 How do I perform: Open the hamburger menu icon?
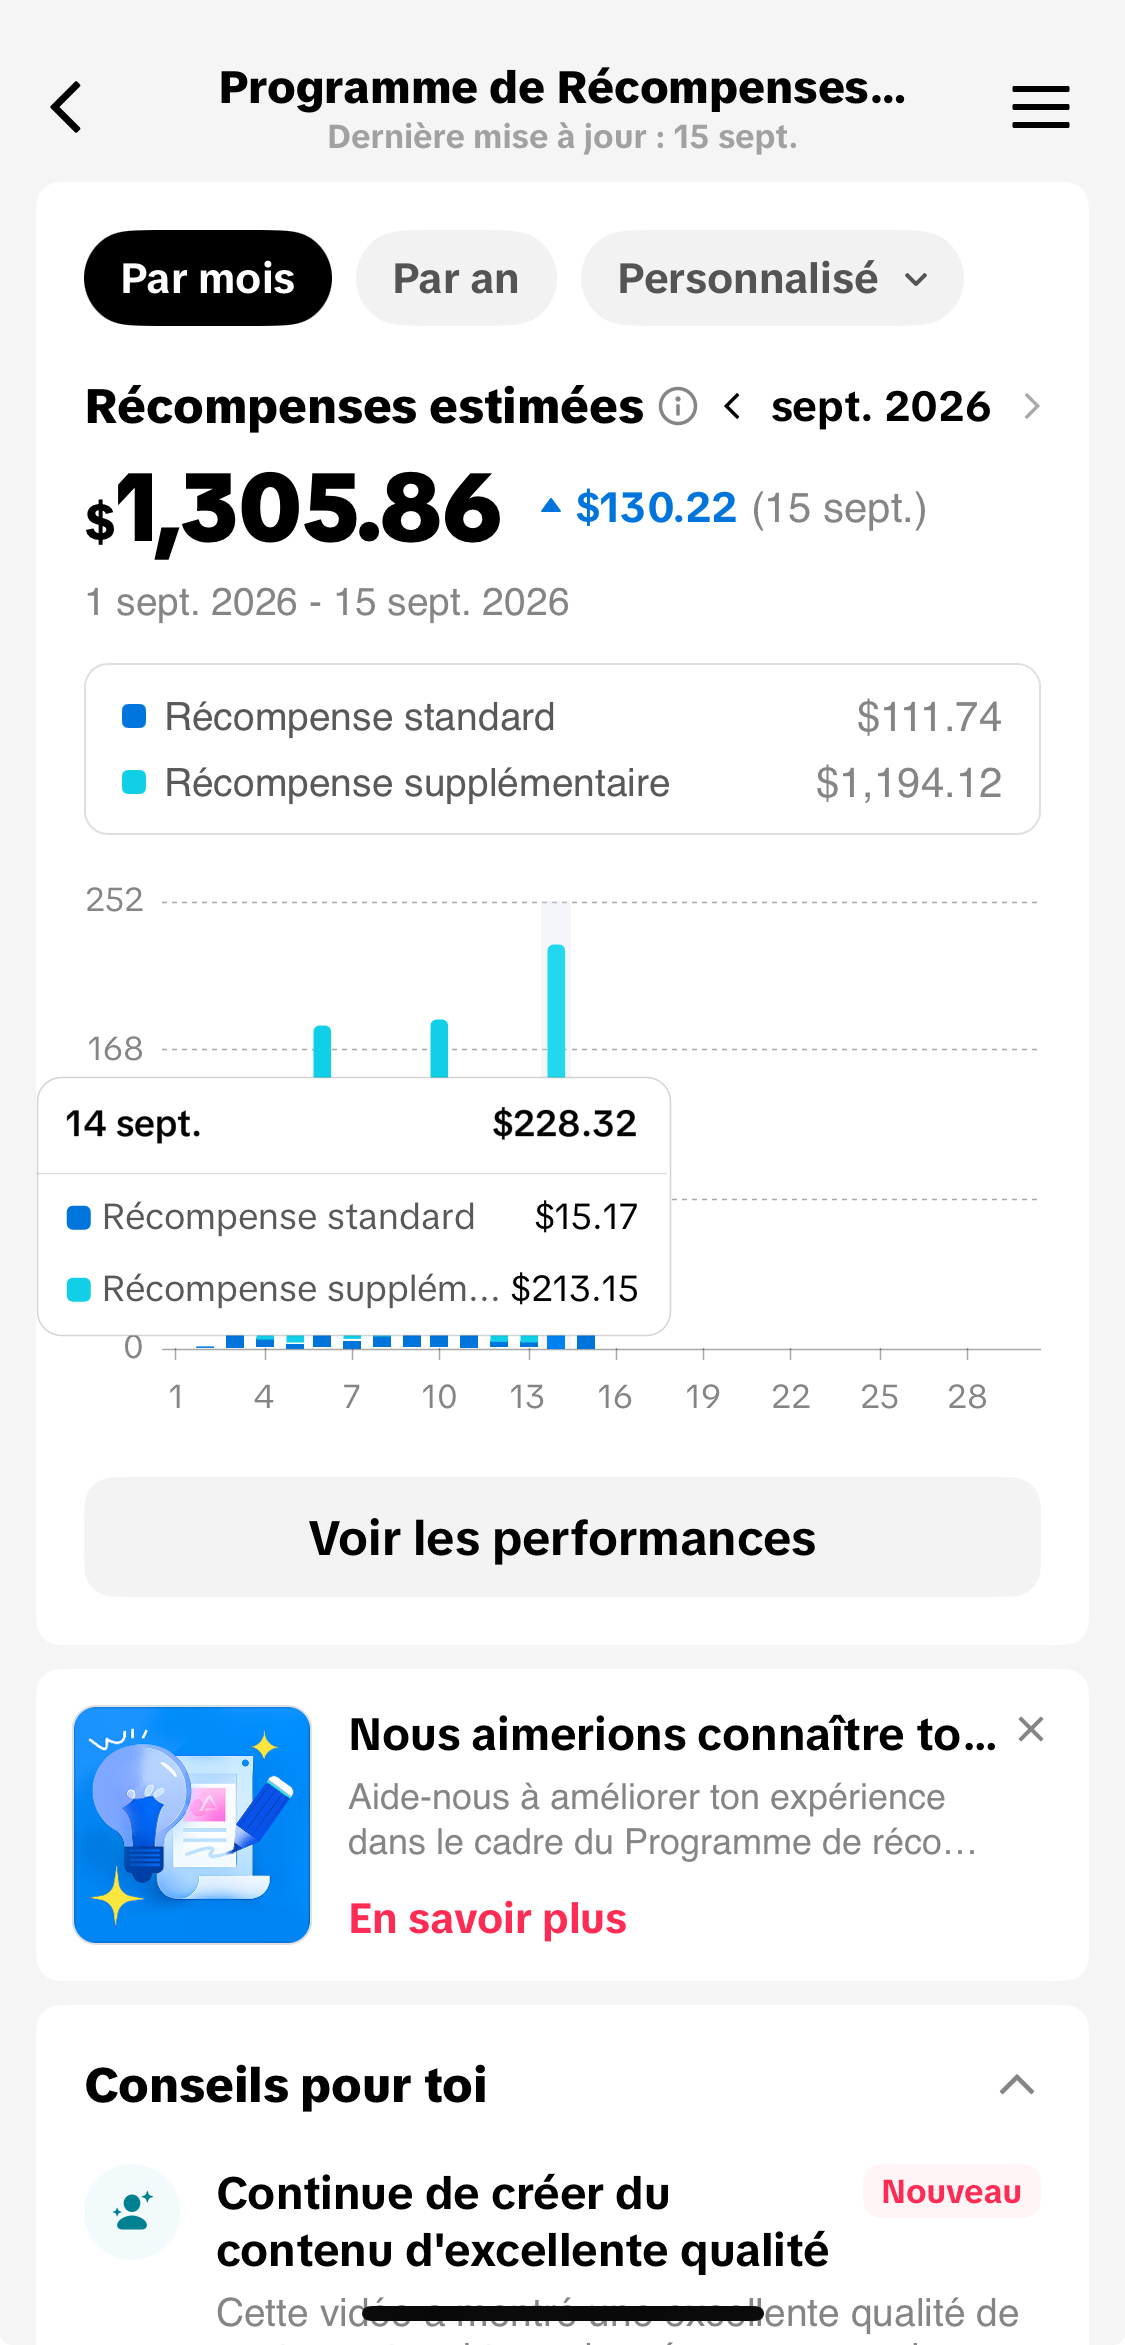(x=1040, y=107)
